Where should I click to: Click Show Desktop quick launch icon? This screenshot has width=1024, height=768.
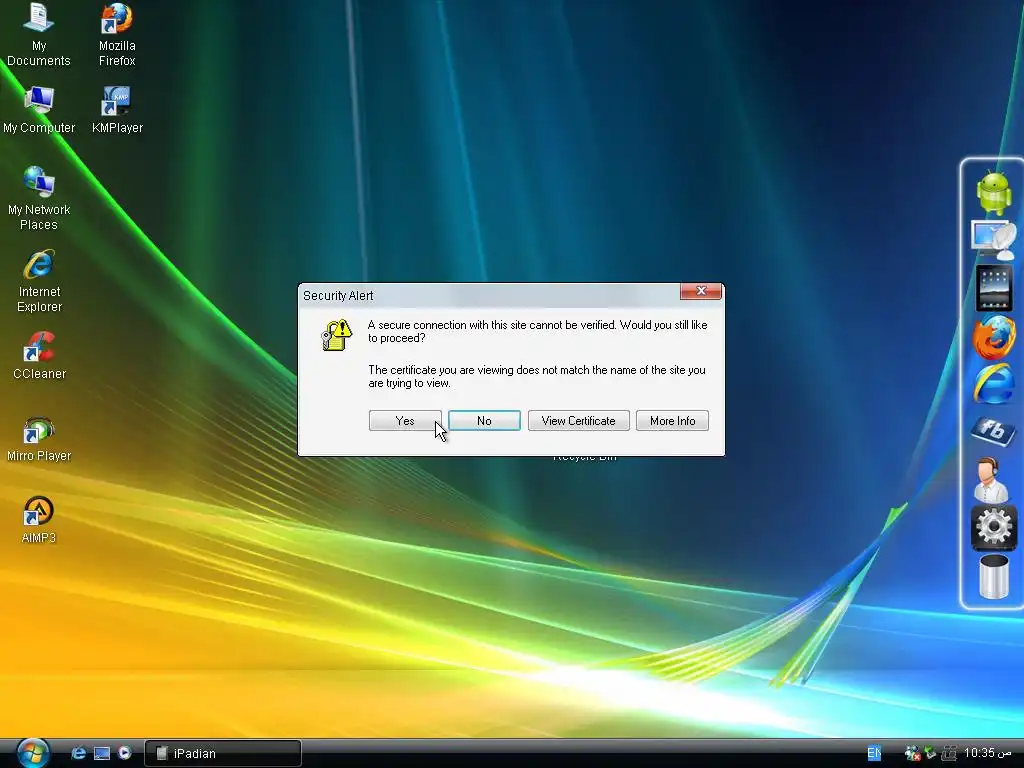(x=102, y=753)
